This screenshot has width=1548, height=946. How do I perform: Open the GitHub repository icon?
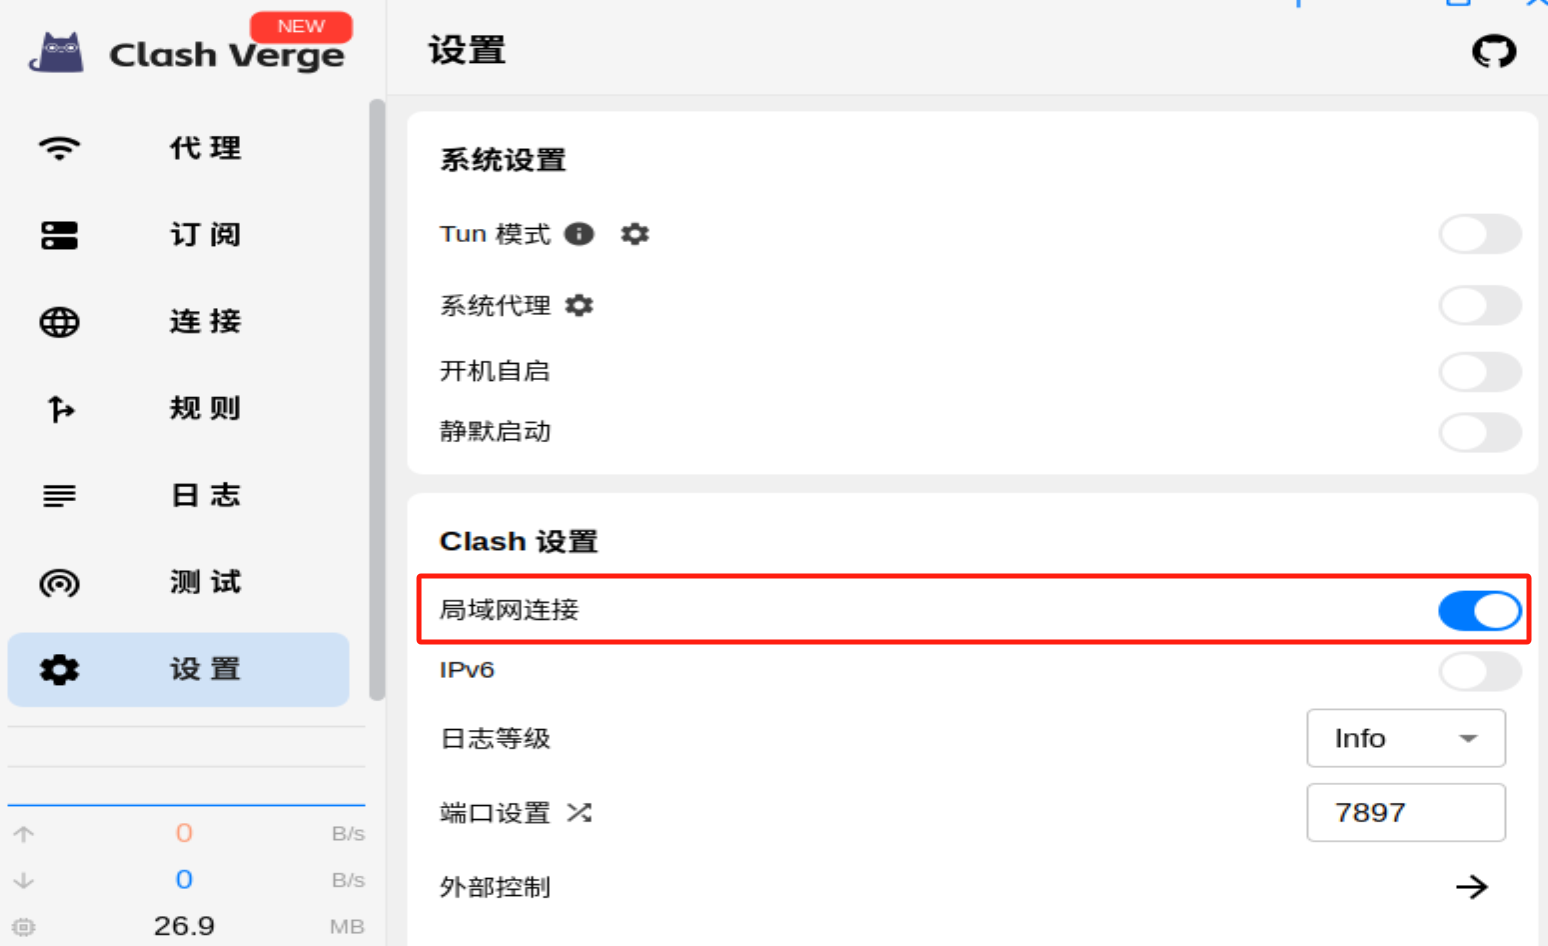(1494, 51)
